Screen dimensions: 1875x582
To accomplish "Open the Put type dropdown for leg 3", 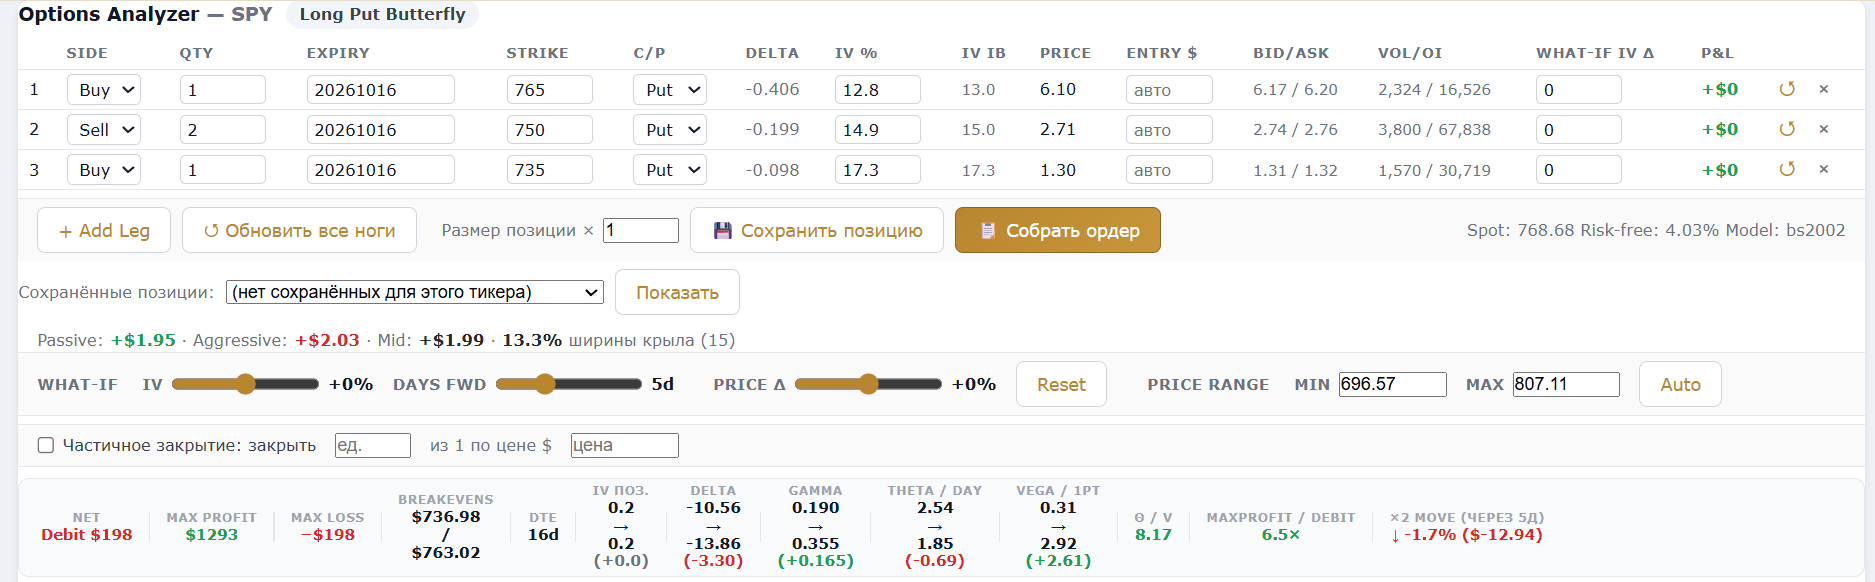I will (670, 170).
